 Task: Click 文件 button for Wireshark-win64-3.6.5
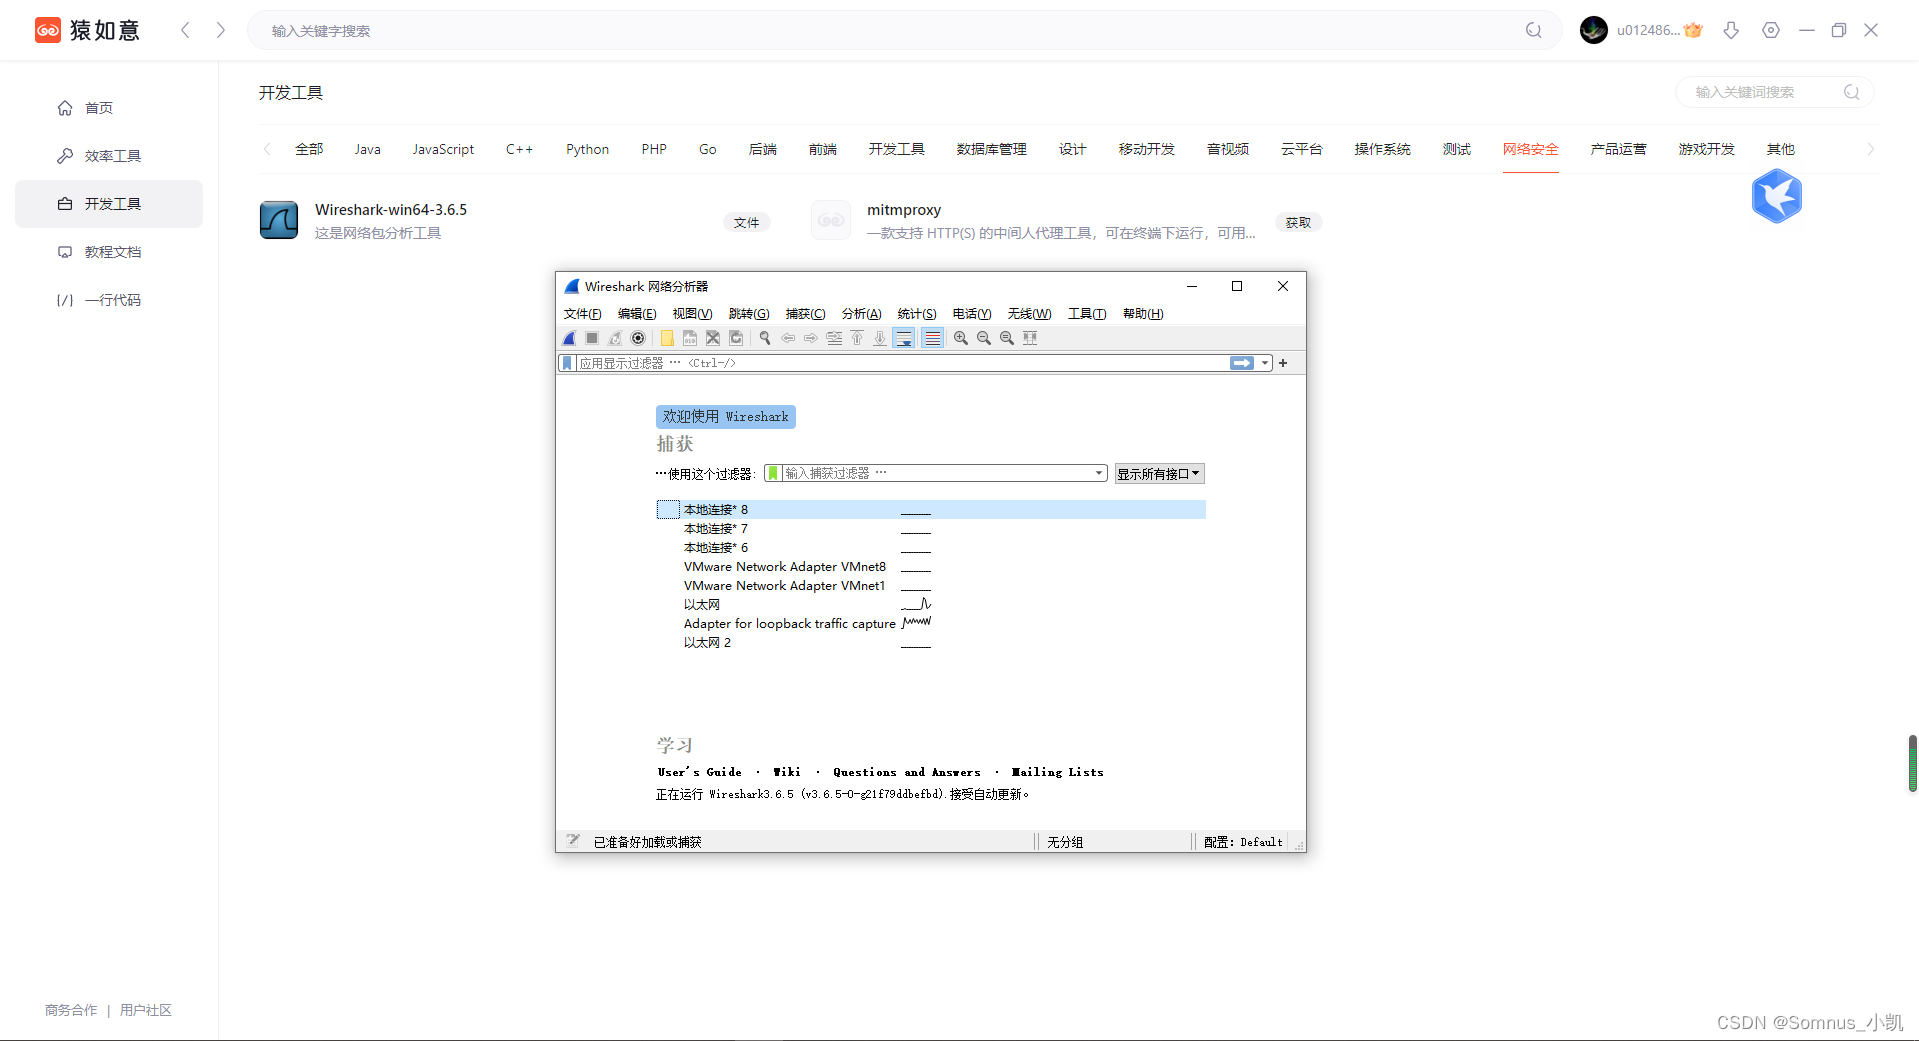coord(747,223)
